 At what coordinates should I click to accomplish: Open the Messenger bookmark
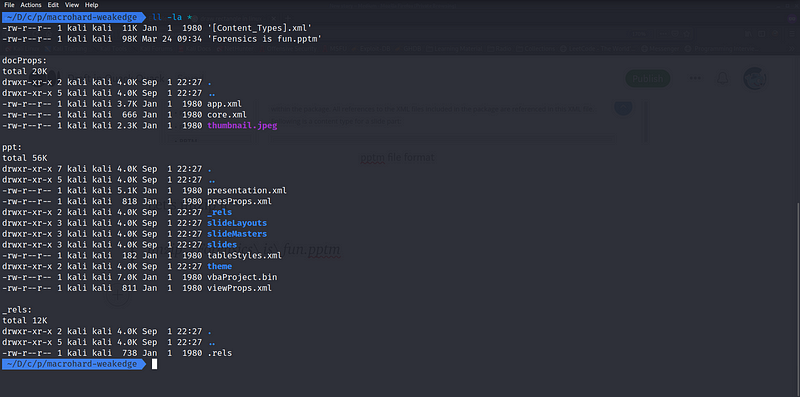[x=660, y=49]
